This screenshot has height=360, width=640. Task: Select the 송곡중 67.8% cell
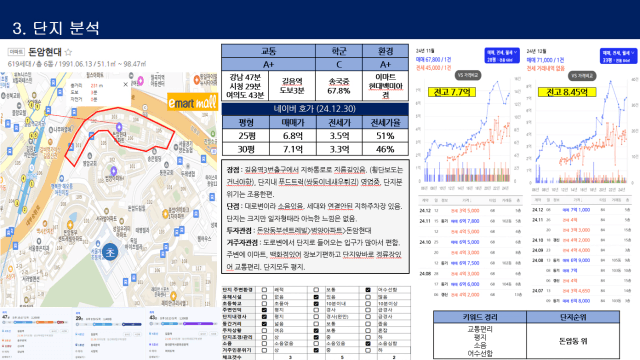(x=339, y=86)
